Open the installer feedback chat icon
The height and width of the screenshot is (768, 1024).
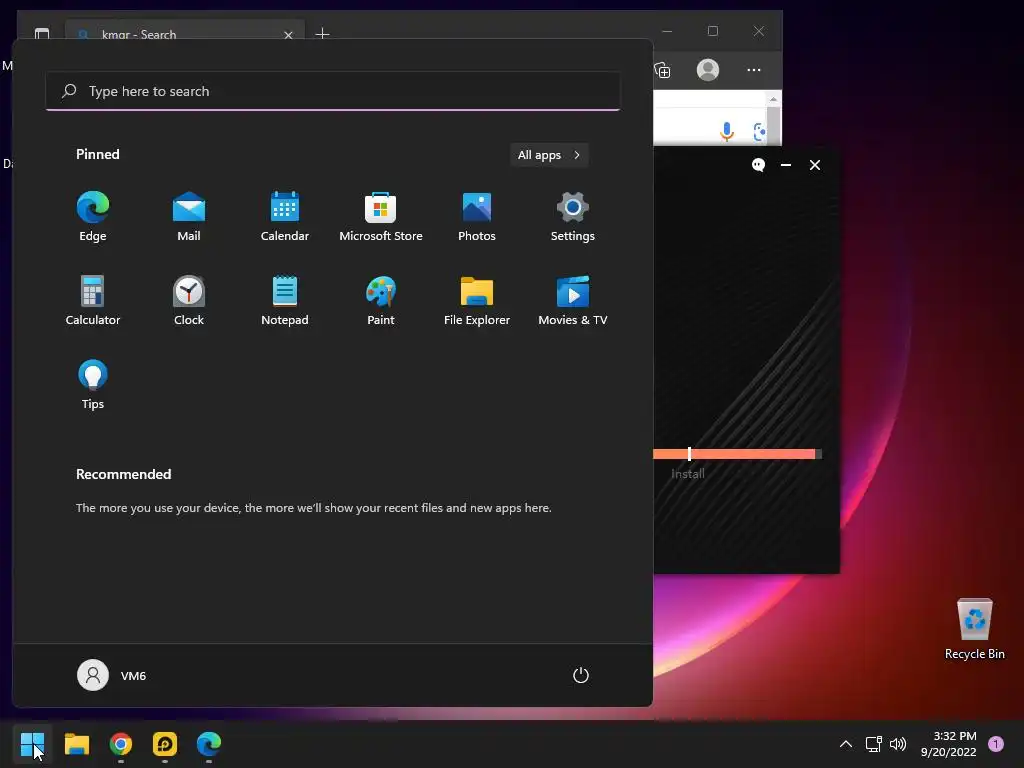coord(758,165)
